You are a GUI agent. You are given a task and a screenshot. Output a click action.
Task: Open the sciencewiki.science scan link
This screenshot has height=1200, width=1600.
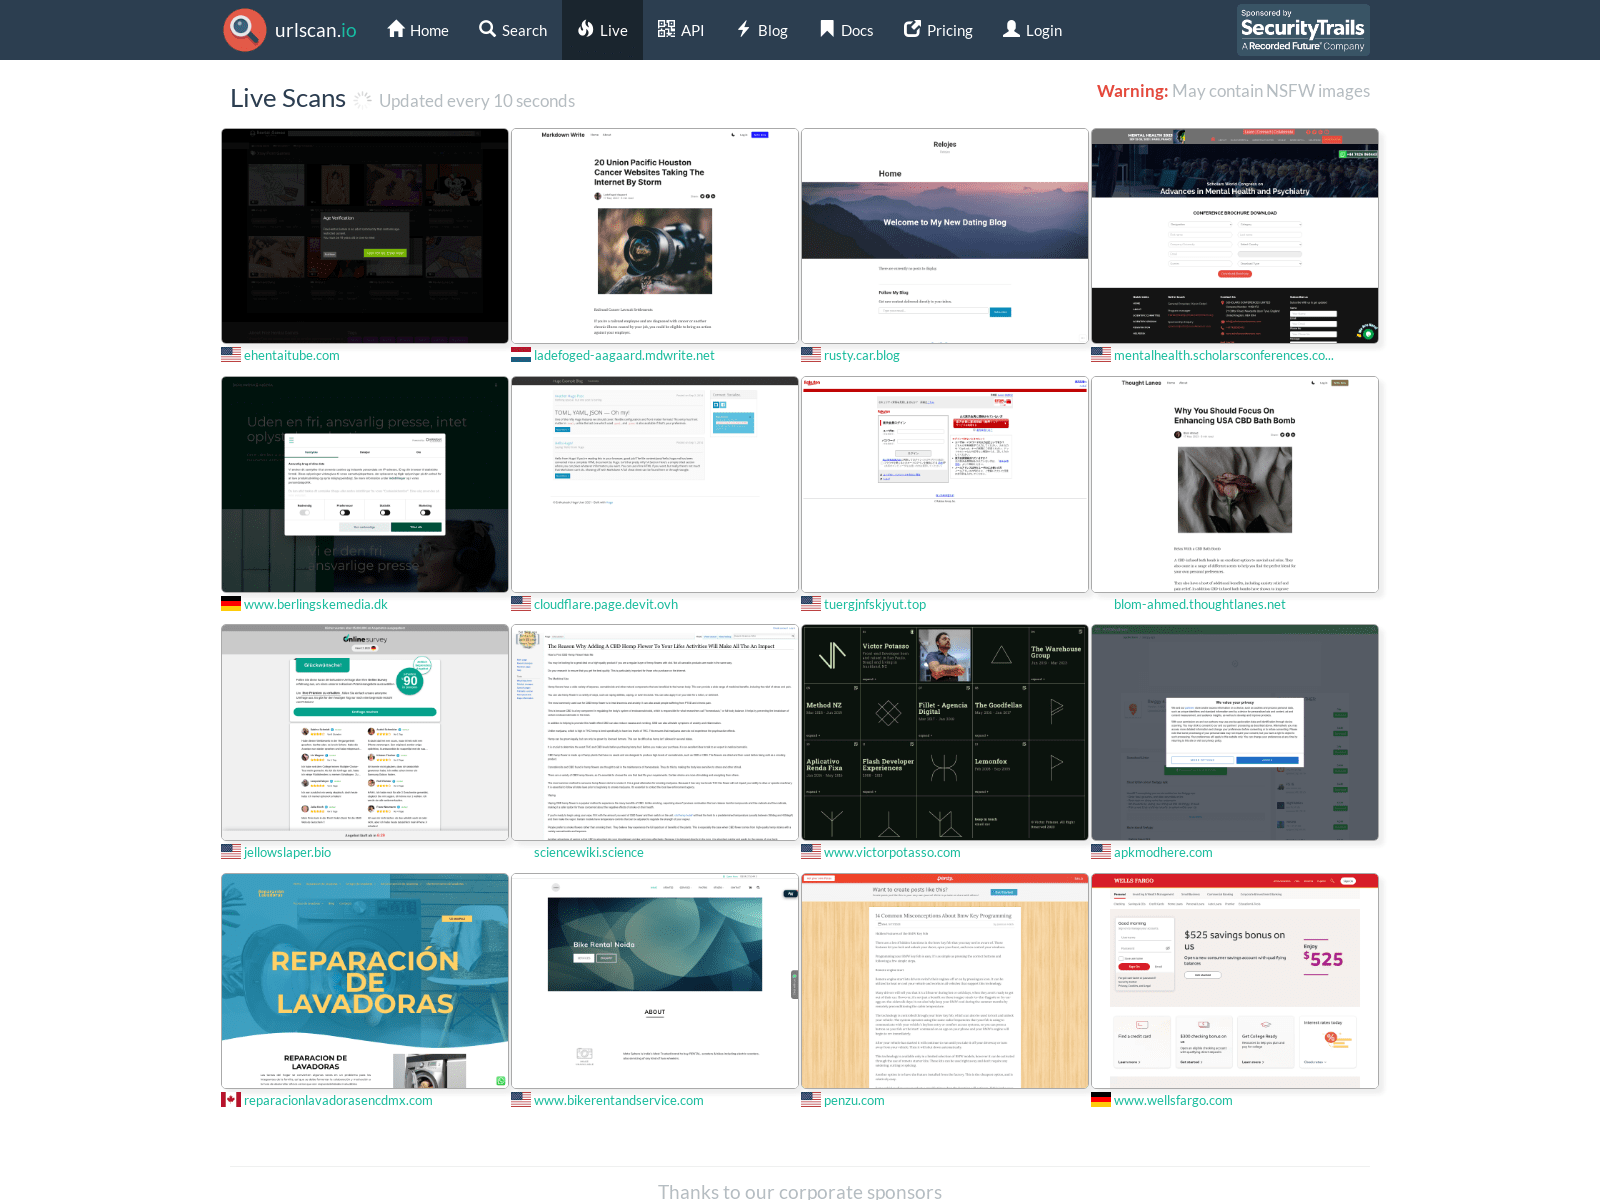(x=589, y=852)
